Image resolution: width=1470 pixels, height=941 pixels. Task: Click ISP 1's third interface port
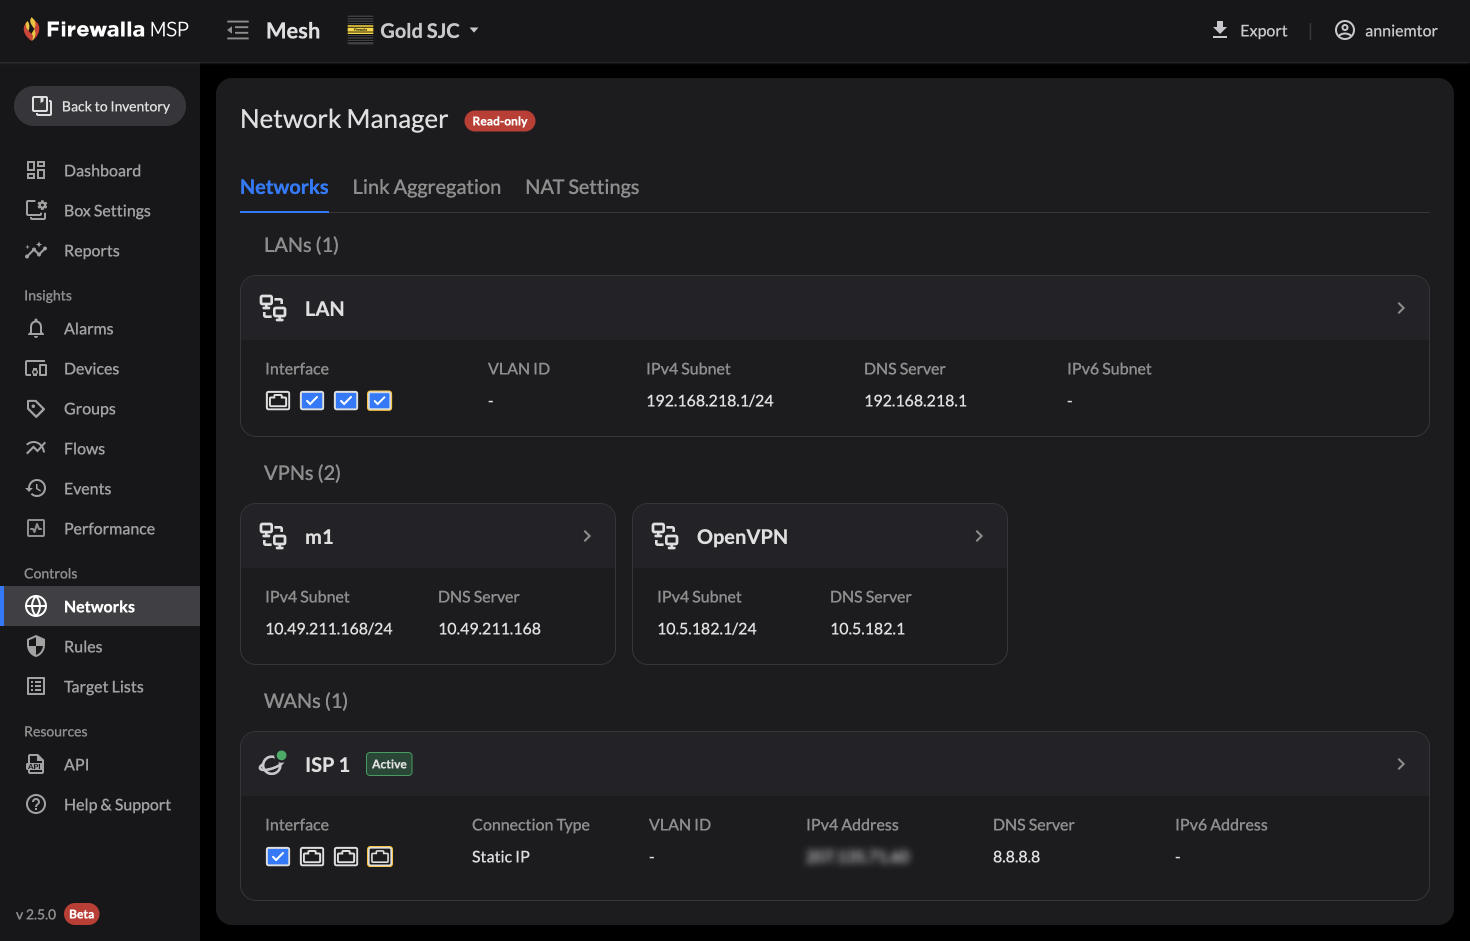[x=346, y=857]
